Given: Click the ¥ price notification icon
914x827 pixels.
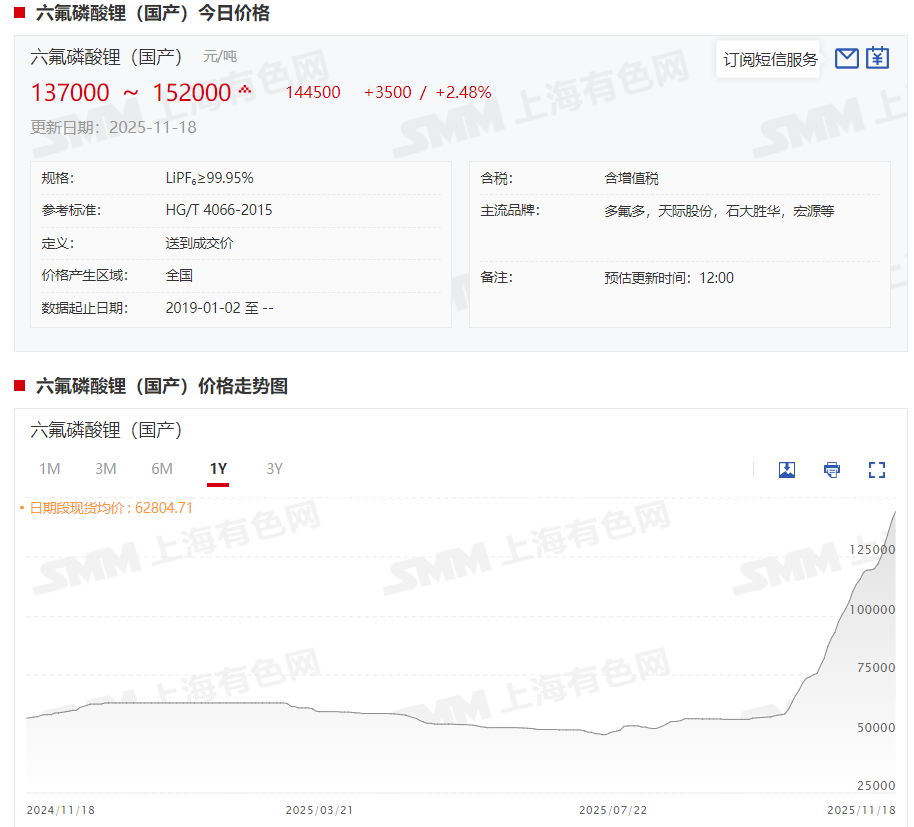Looking at the screenshot, I should pos(877,58).
